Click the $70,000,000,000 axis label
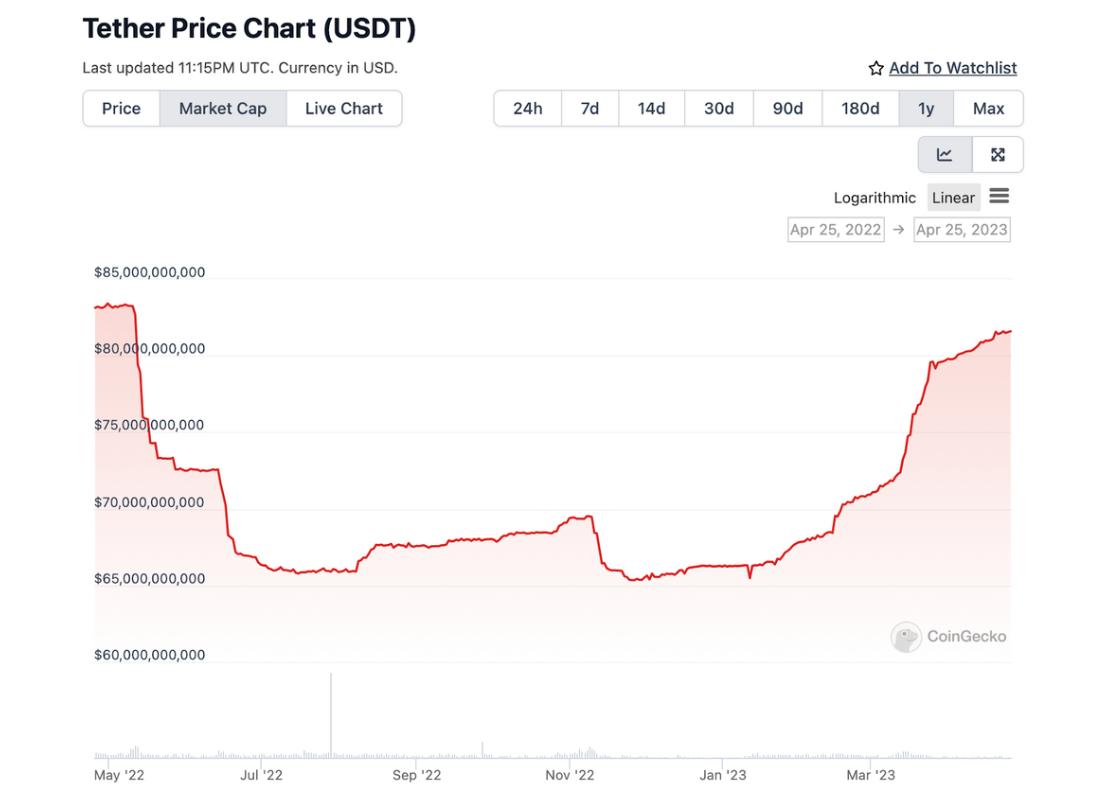This screenshot has width=1098, height=790. coord(149,502)
